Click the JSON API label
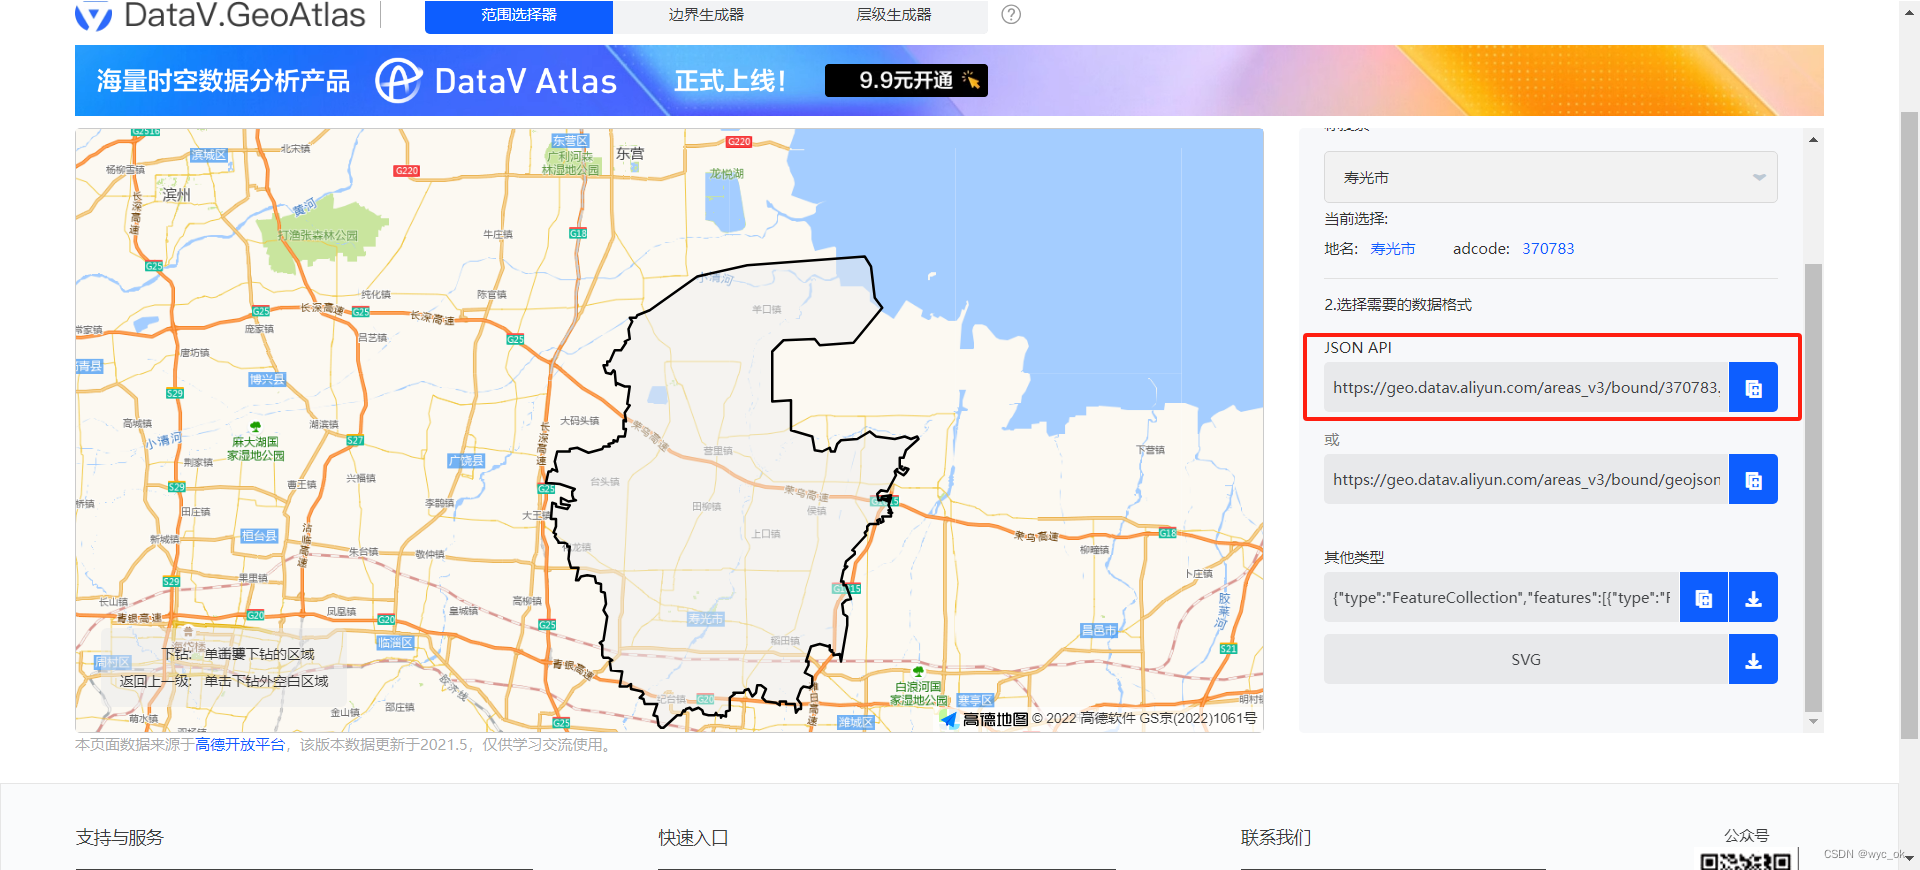This screenshot has height=870, width=1920. click(x=1358, y=348)
